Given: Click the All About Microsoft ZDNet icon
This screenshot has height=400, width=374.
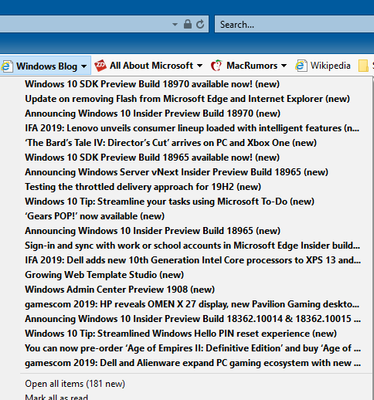Looking at the screenshot, I should [x=100, y=66].
